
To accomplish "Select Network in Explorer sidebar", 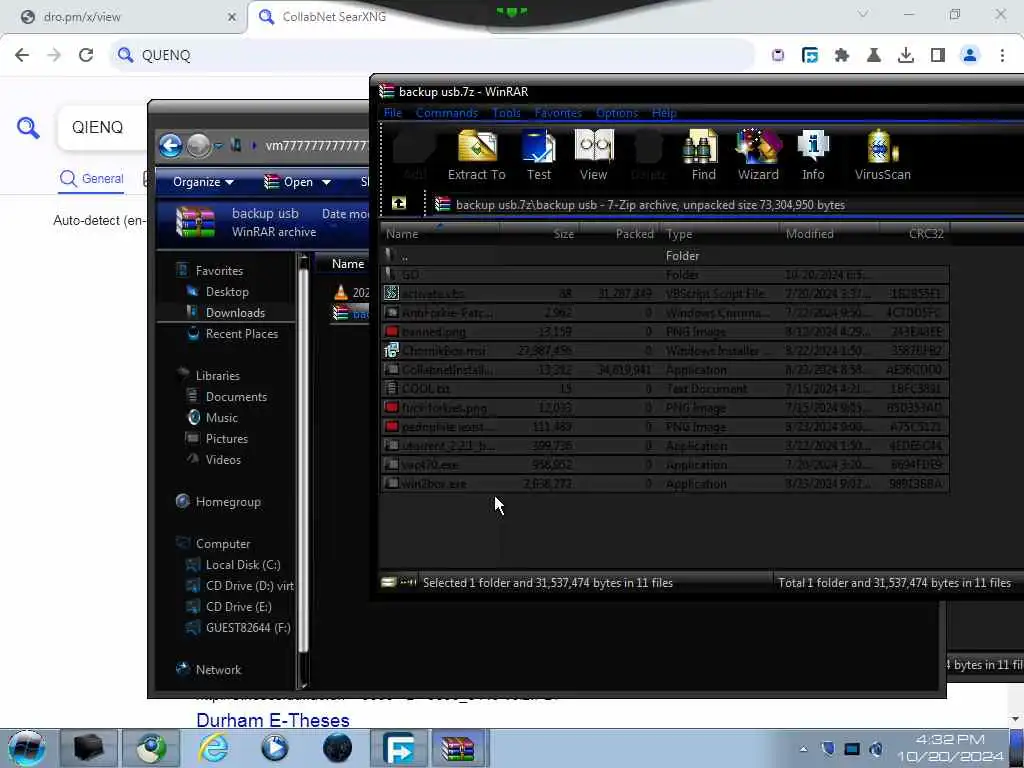I will click(209, 670).
